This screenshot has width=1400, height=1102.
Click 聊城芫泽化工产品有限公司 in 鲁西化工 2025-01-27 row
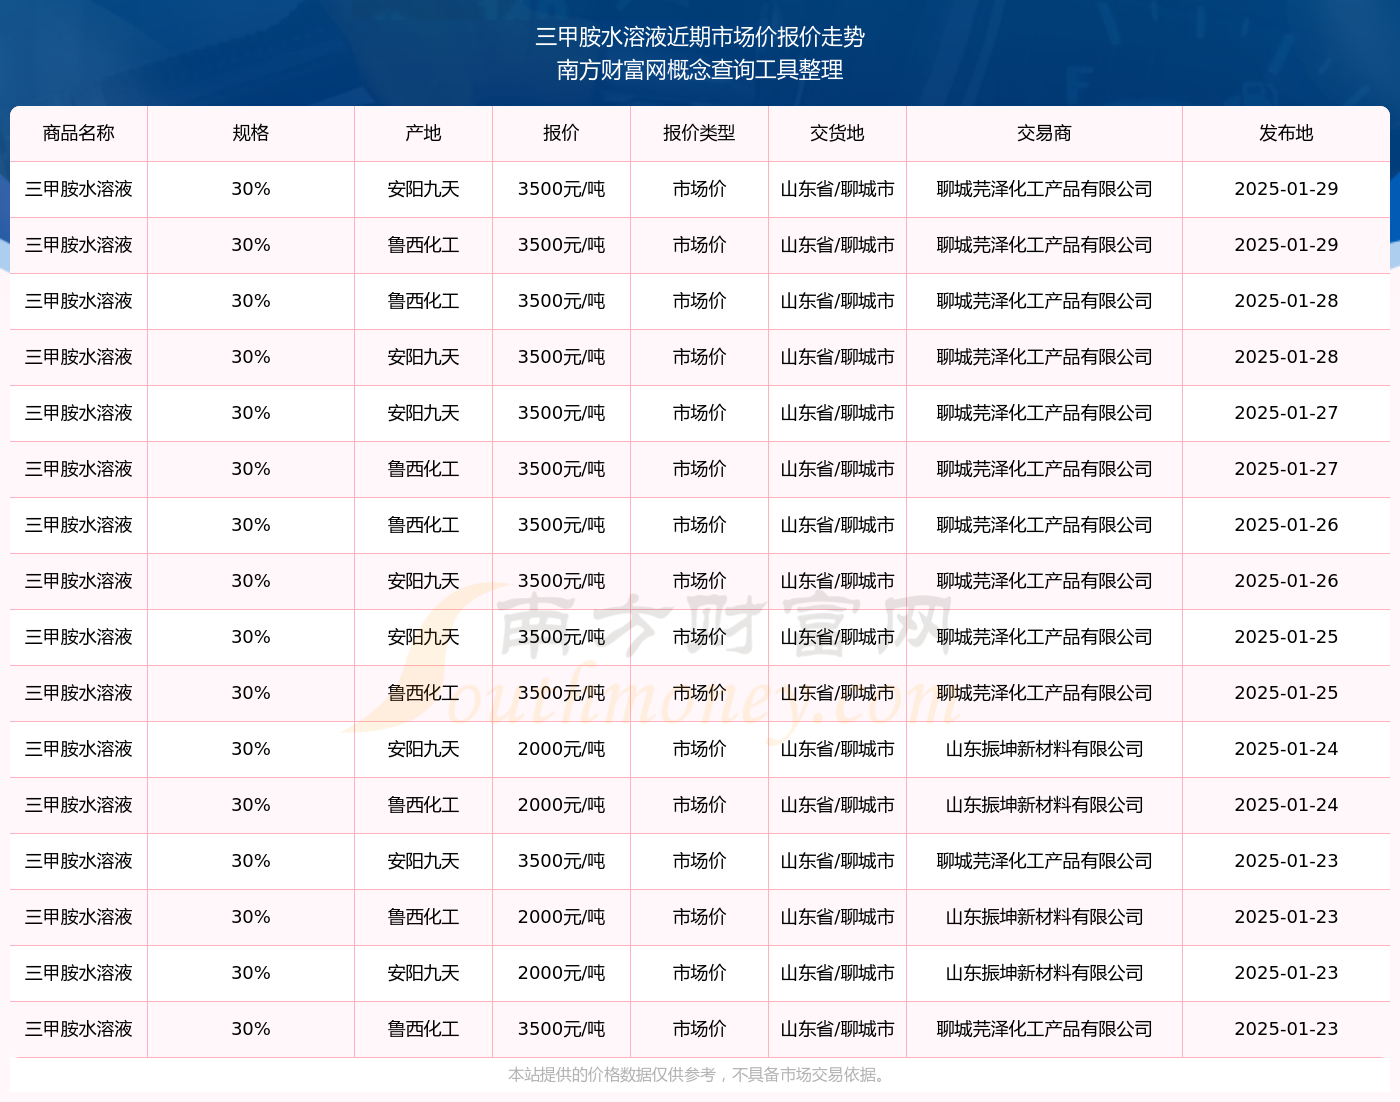tap(1044, 469)
